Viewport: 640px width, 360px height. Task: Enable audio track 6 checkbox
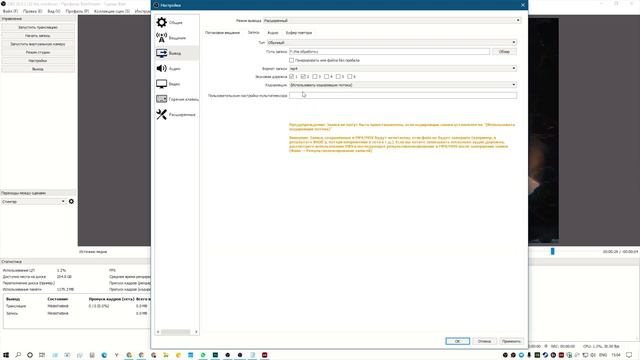pos(349,76)
